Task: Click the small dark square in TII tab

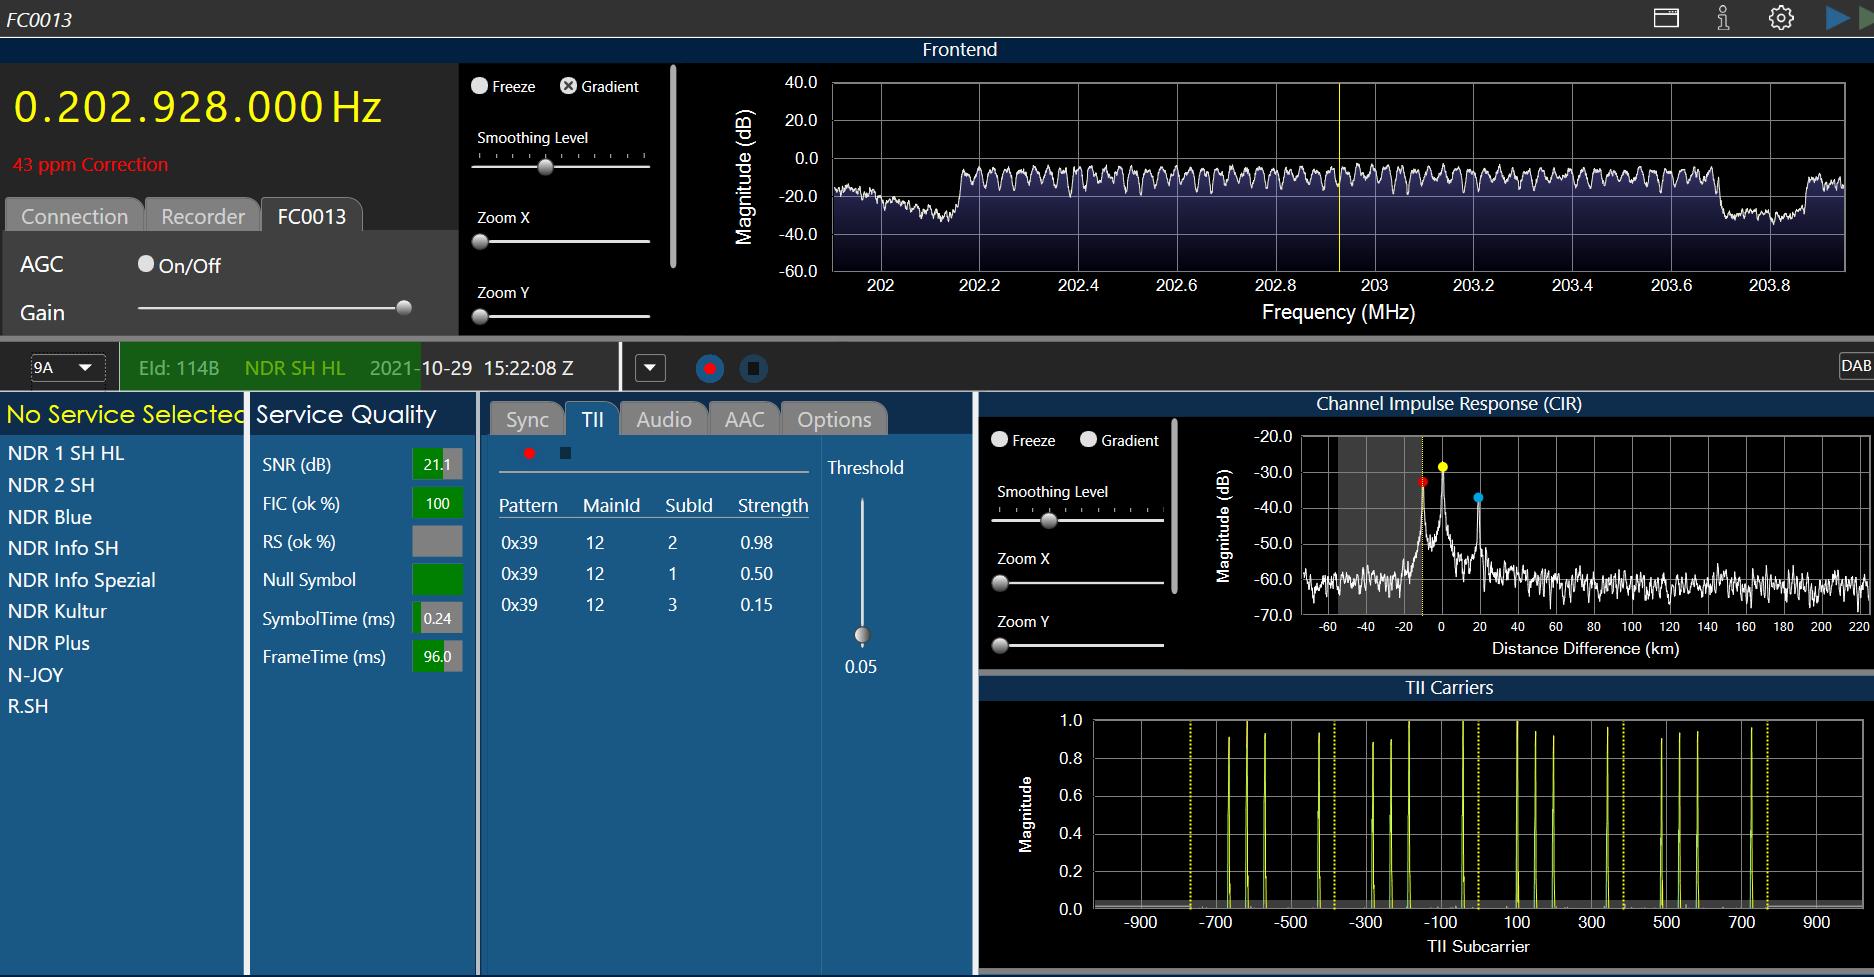Action: (565, 453)
